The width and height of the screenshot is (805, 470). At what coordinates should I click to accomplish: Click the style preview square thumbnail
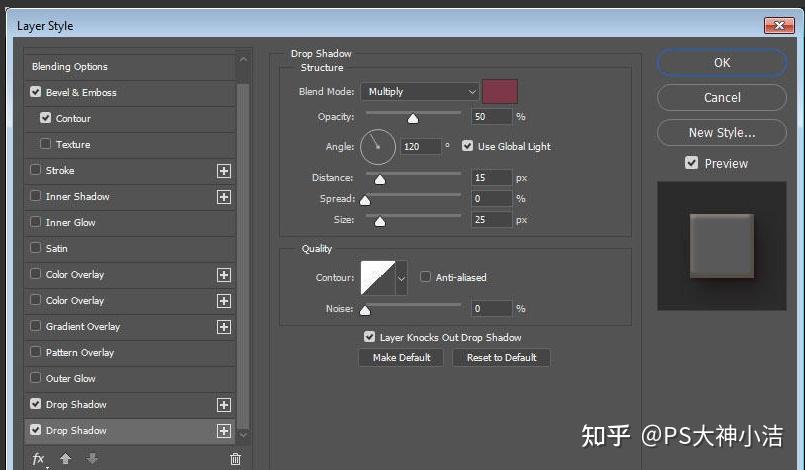(x=721, y=246)
